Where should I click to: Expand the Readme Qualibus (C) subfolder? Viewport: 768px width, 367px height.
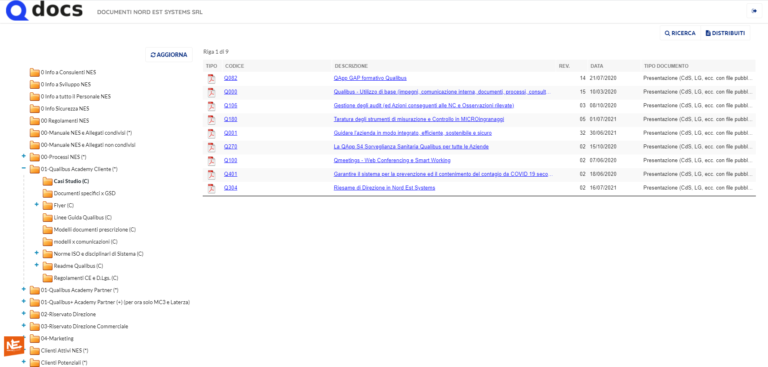[x=36, y=265]
